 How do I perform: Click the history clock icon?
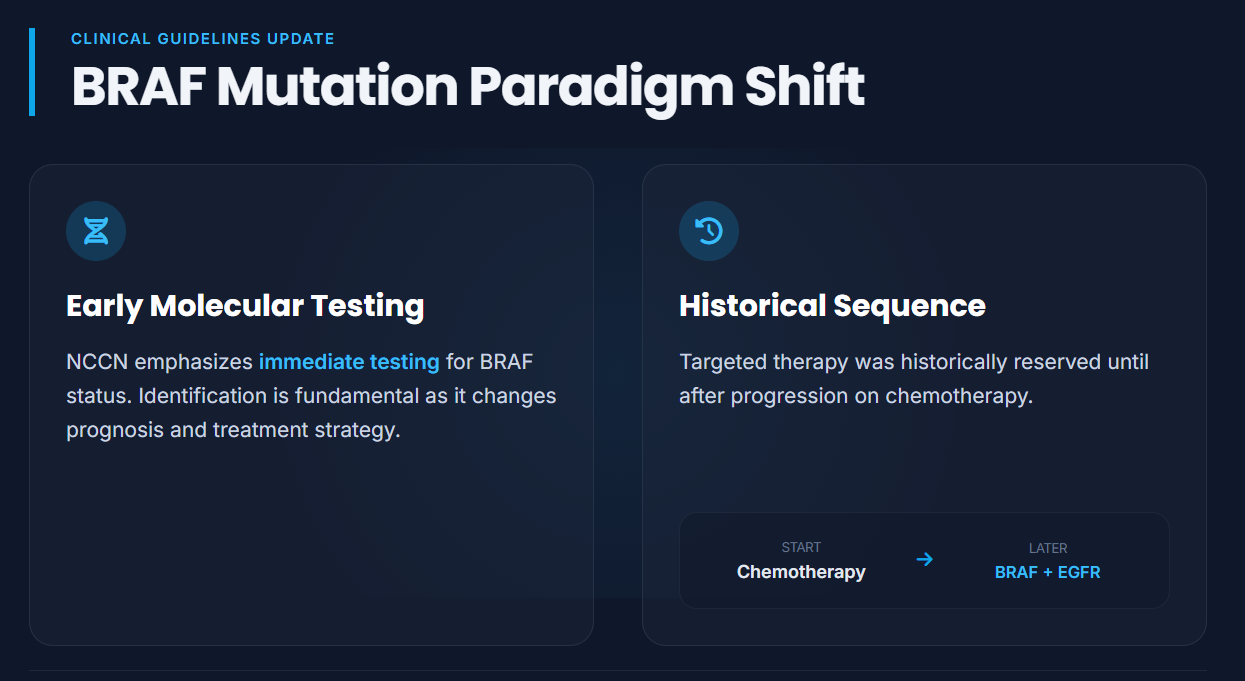coord(708,231)
